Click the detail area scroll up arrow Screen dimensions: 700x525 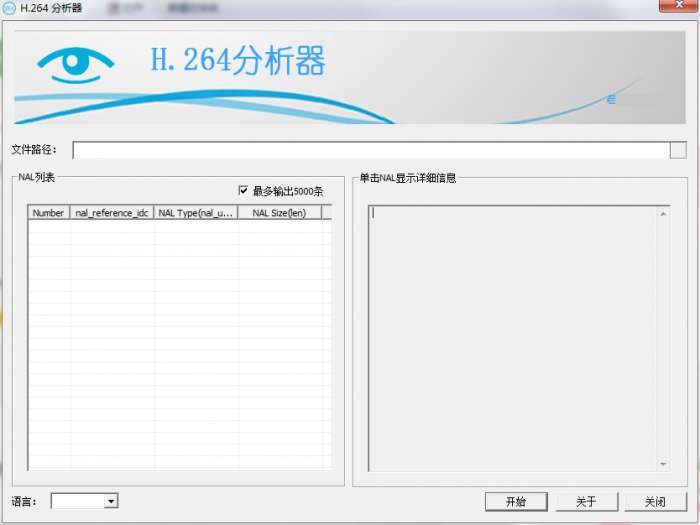click(x=663, y=214)
